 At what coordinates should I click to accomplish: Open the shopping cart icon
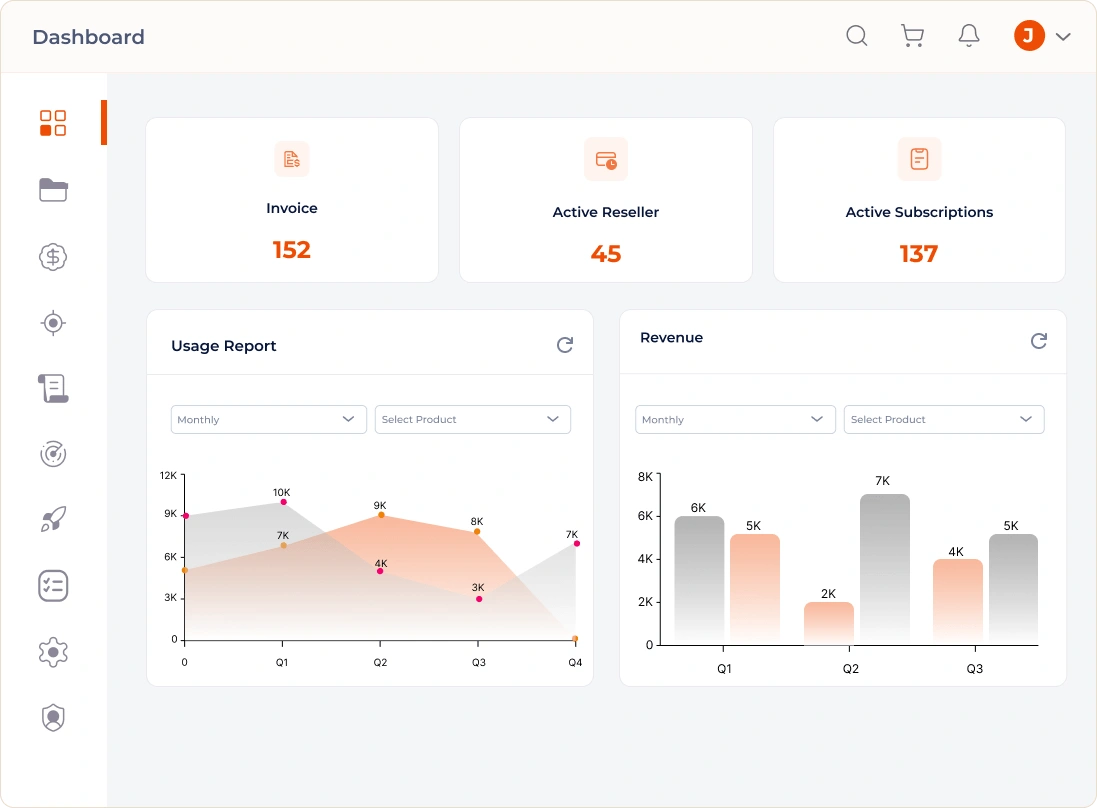tap(912, 36)
